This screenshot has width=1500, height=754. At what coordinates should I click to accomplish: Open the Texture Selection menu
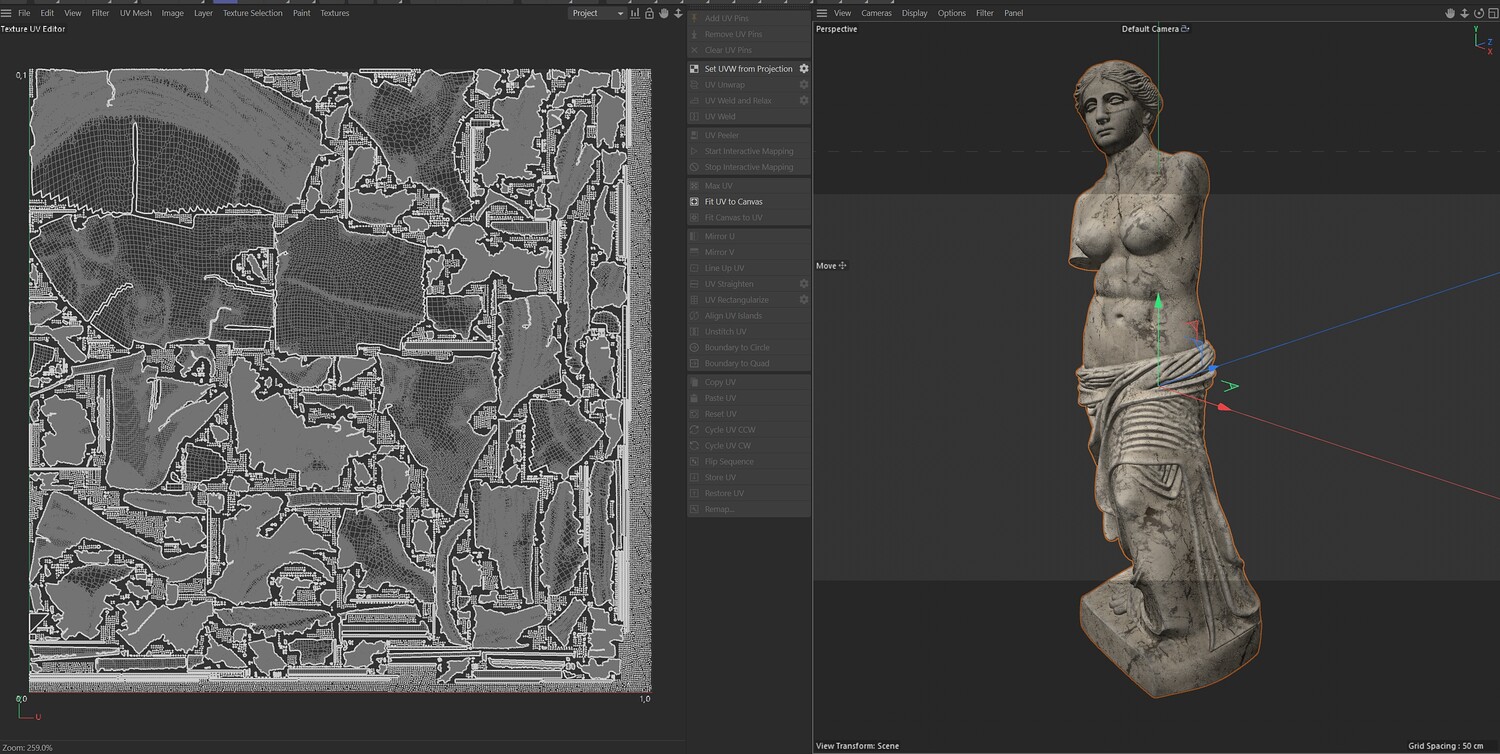pyautogui.click(x=253, y=13)
